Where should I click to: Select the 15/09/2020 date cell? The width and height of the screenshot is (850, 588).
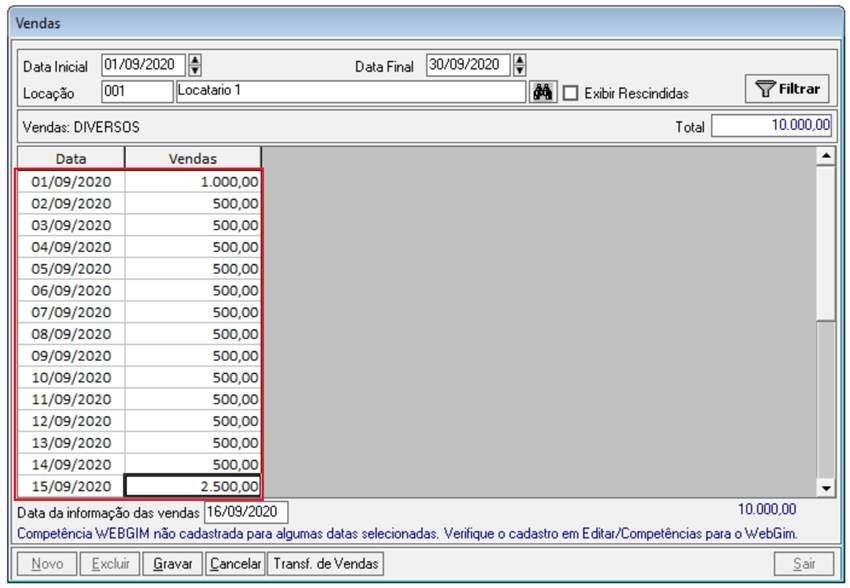pos(71,486)
